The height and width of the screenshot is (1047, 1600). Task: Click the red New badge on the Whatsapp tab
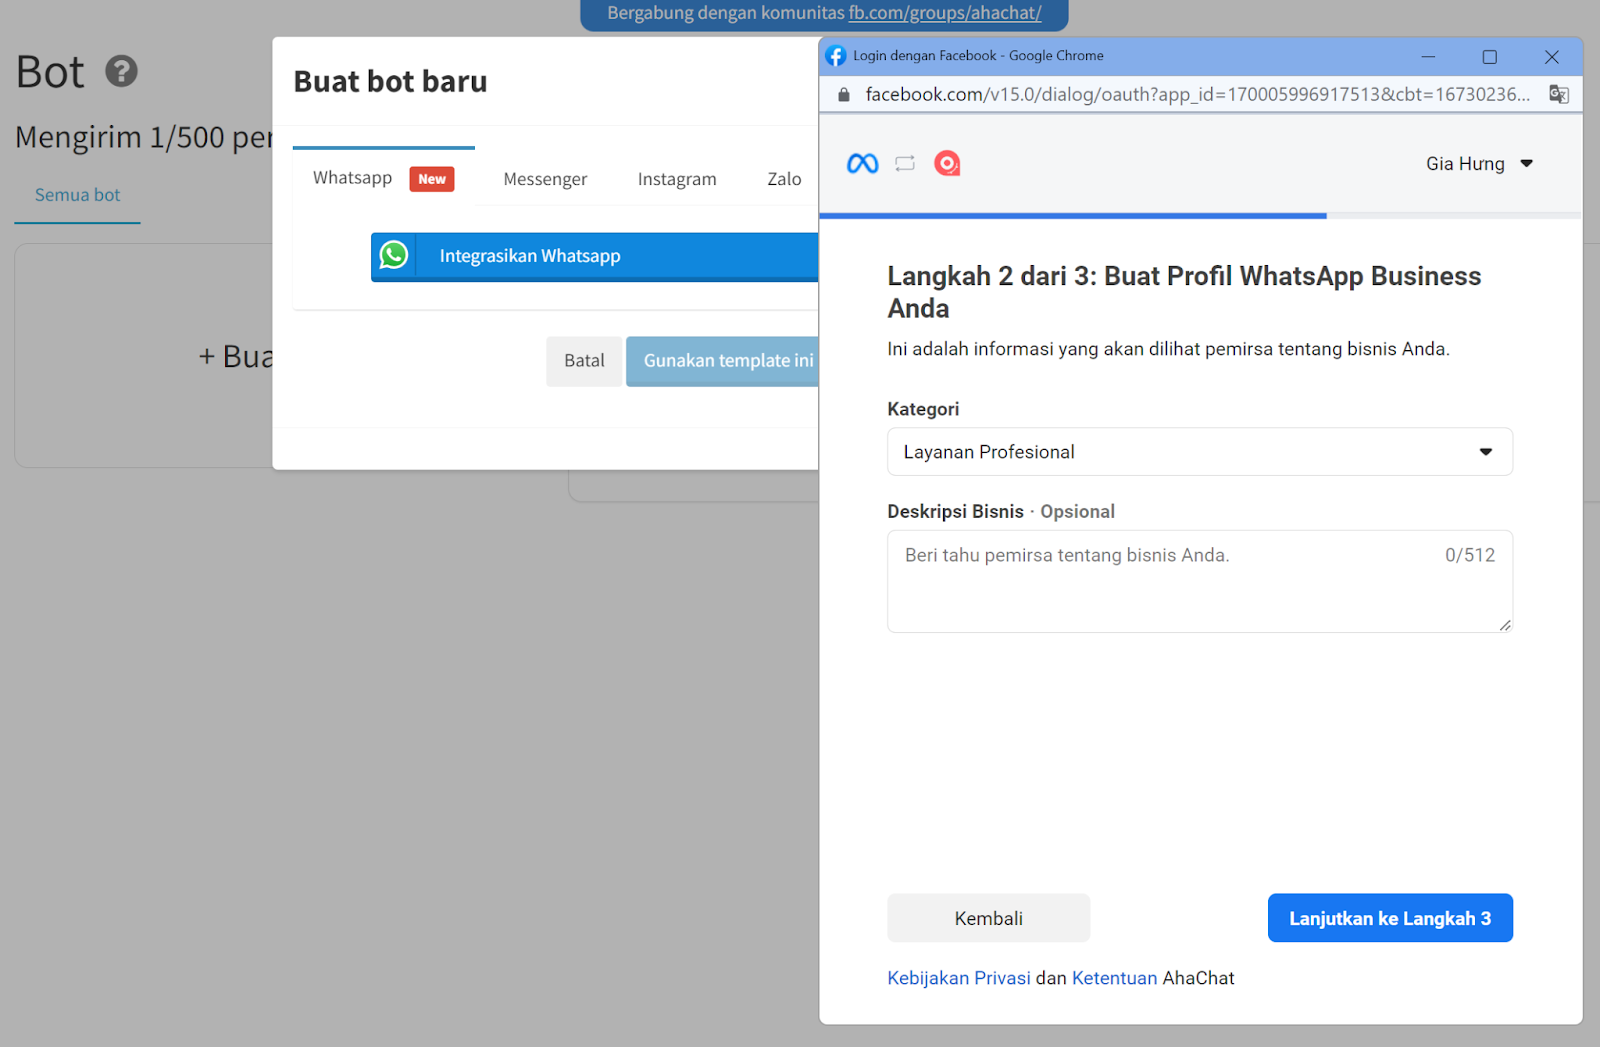[432, 179]
